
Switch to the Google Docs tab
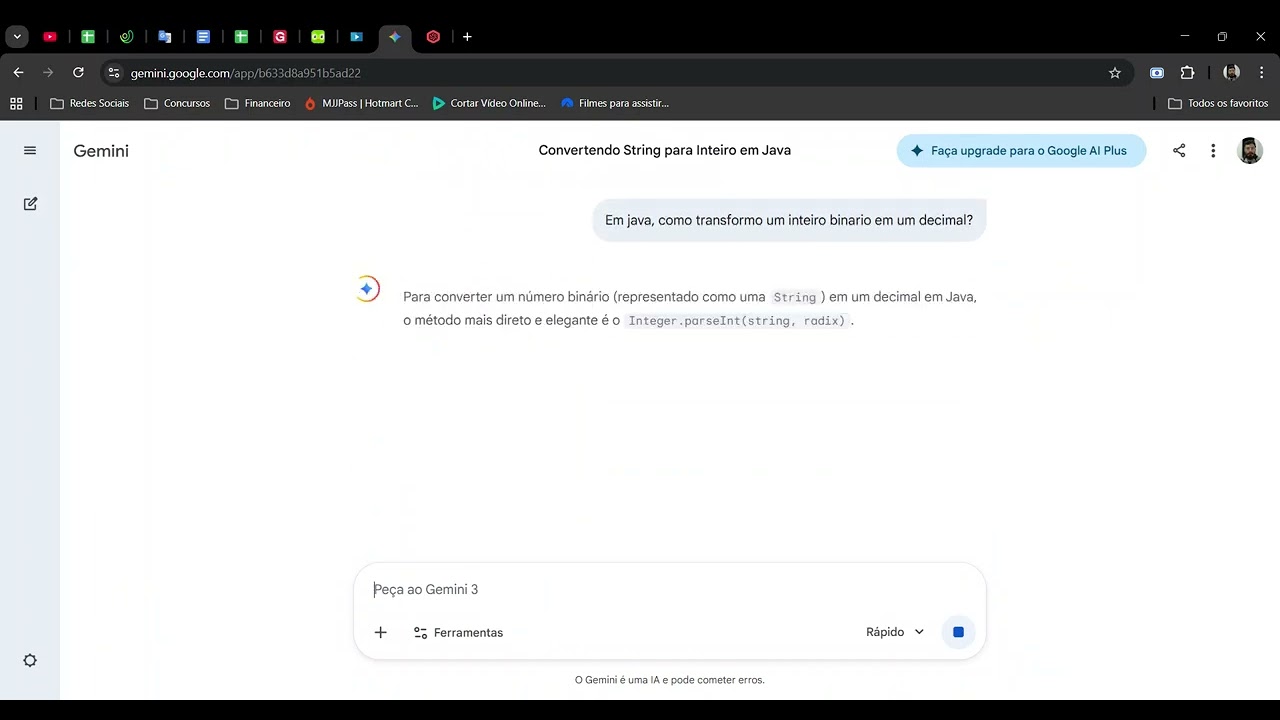coord(203,37)
